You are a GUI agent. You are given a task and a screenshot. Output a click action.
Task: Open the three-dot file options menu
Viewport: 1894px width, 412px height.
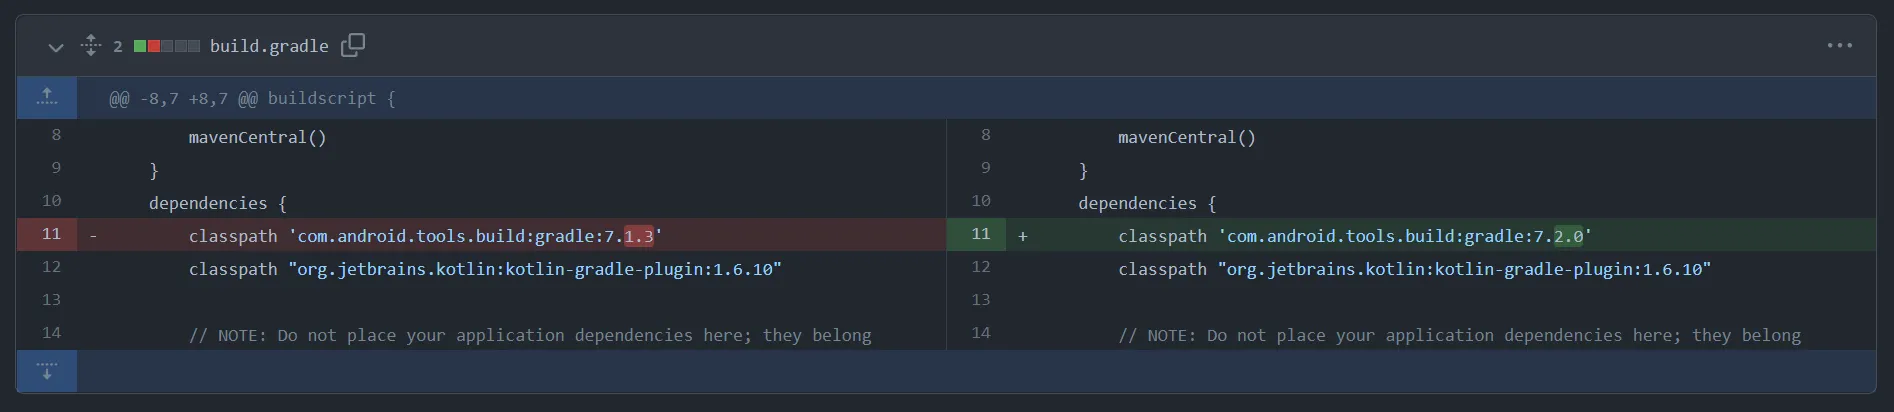[x=1839, y=46]
